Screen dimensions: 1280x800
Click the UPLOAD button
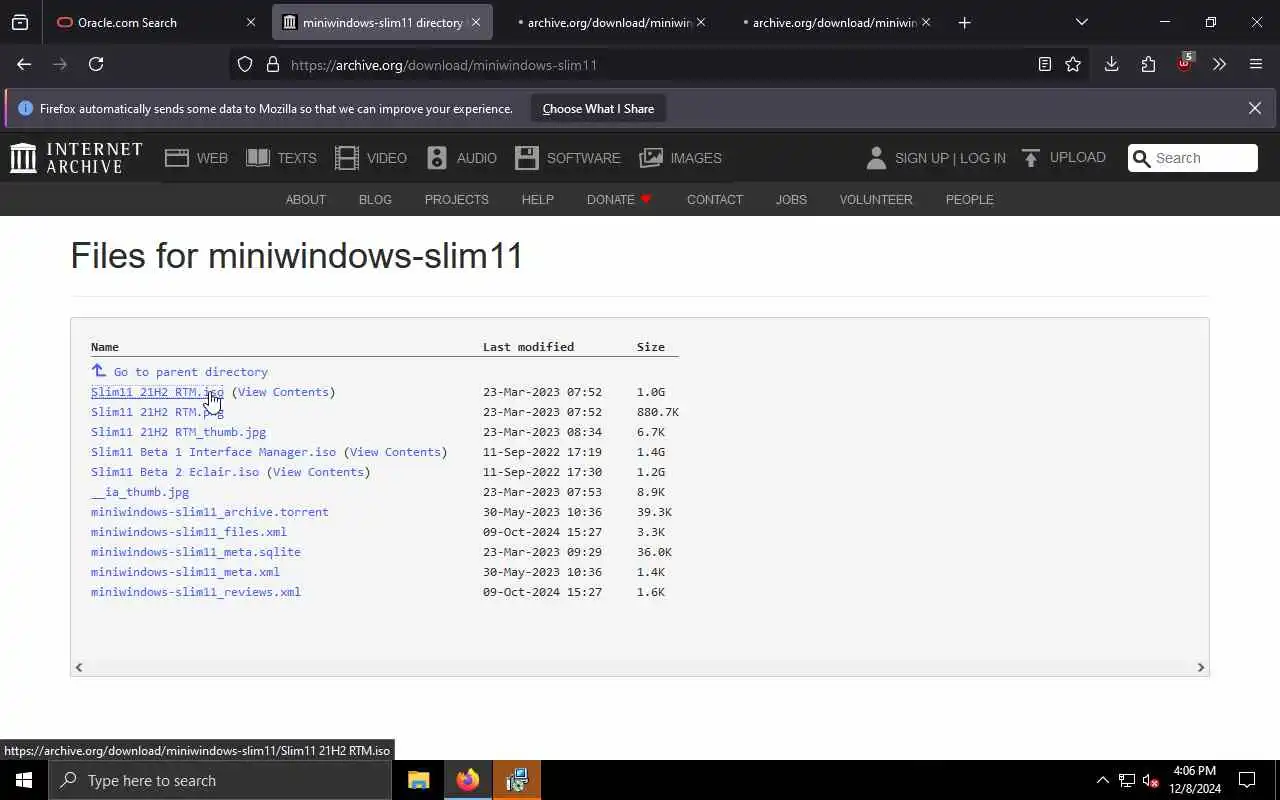(1063, 158)
